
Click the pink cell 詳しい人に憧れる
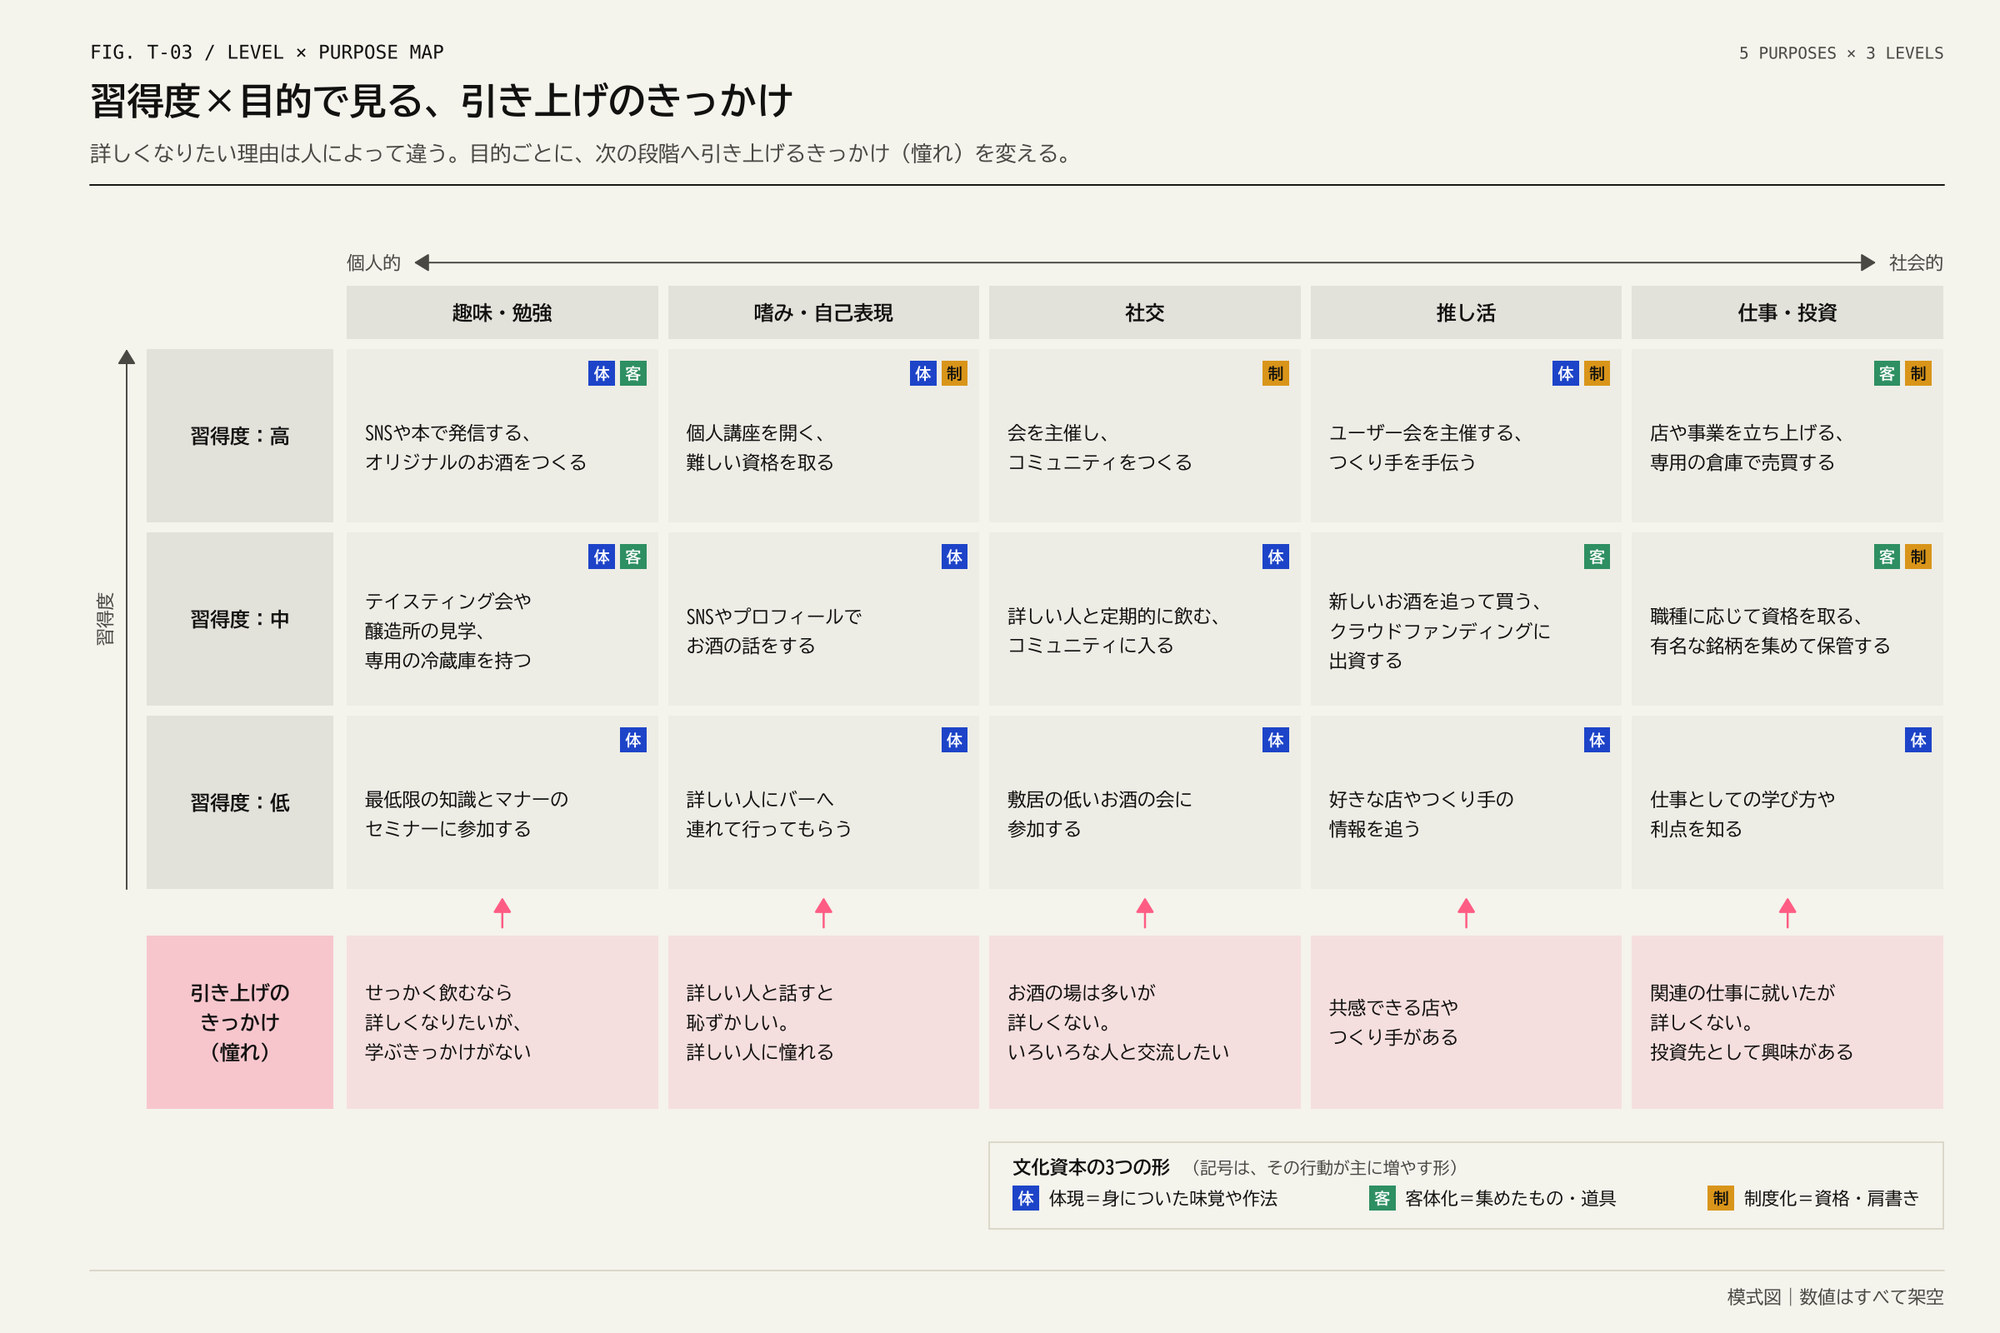tap(823, 1022)
